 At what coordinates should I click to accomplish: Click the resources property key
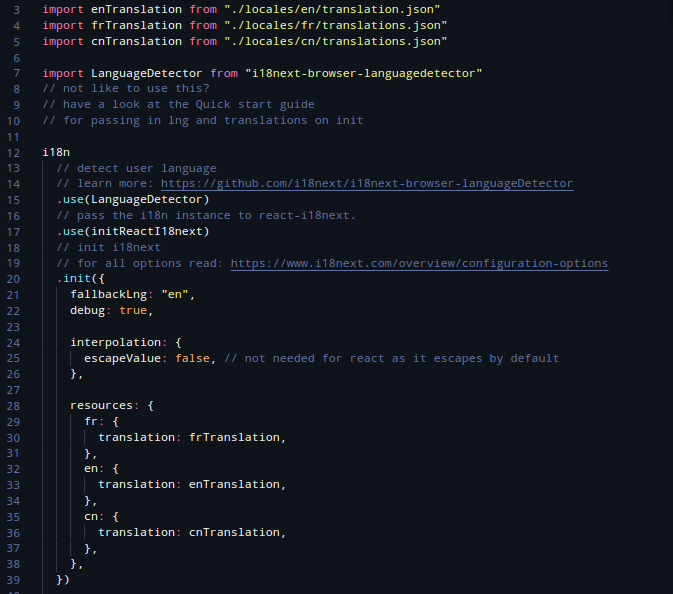tap(102, 406)
